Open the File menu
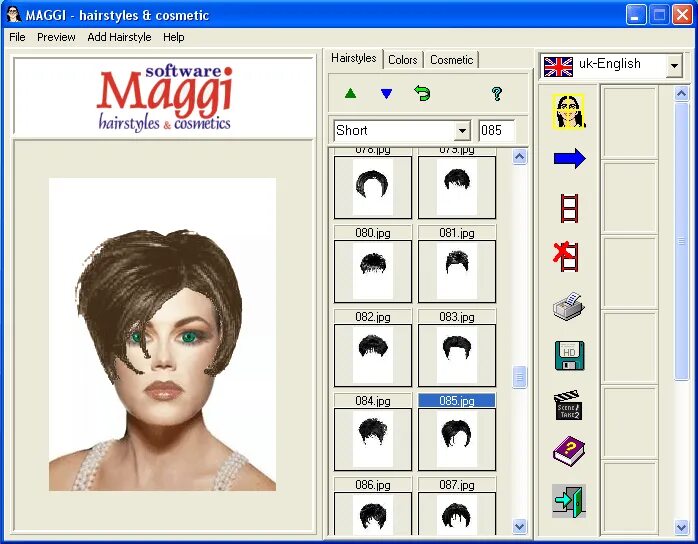 (17, 37)
